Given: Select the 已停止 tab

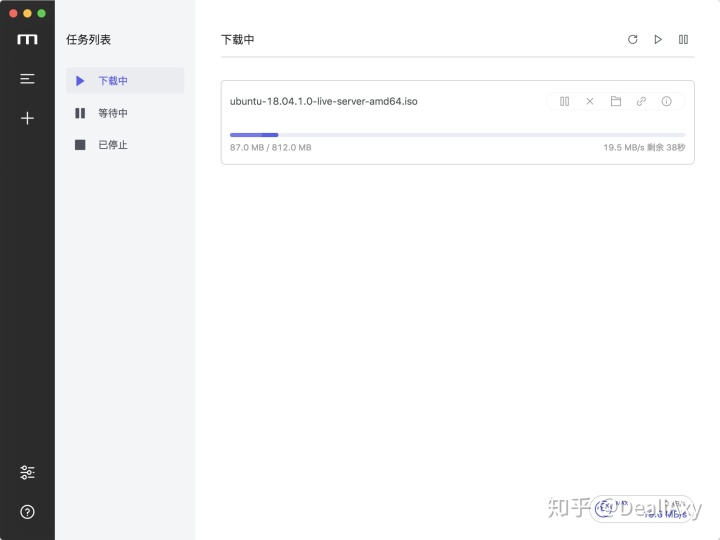Looking at the screenshot, I should [125, 145].
